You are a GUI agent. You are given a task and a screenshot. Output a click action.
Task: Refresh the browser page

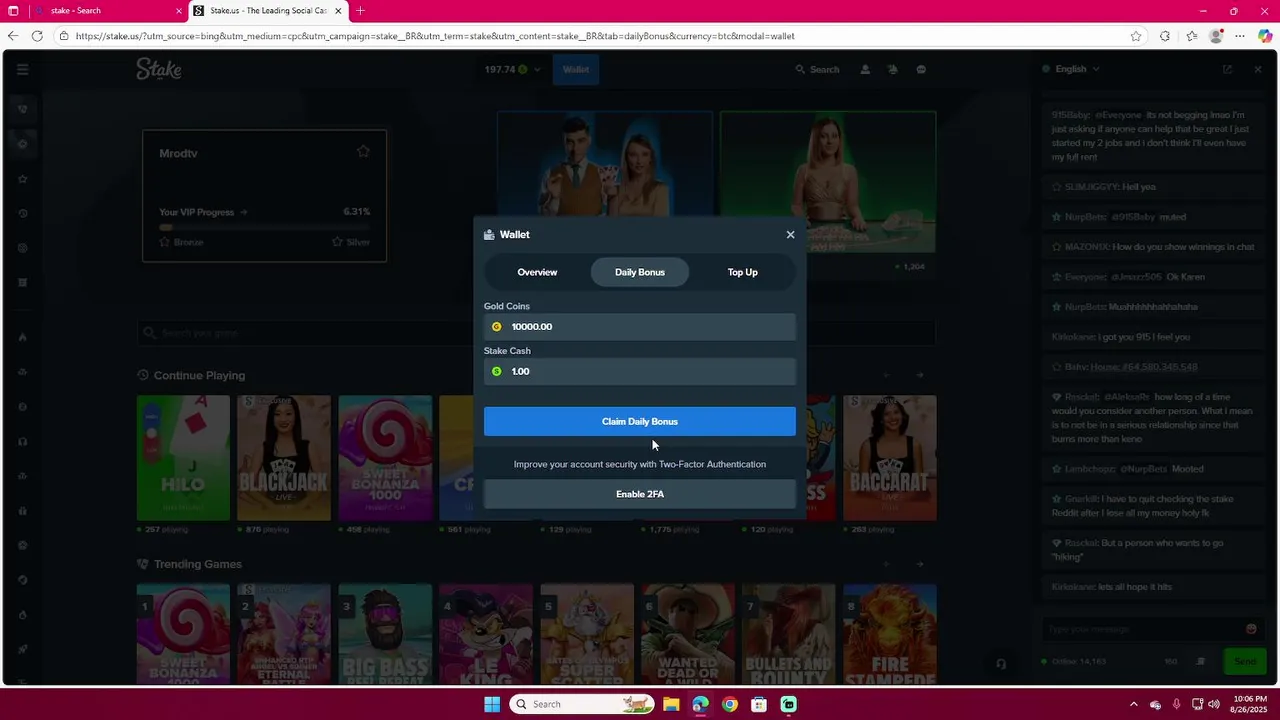click(37, 36)
